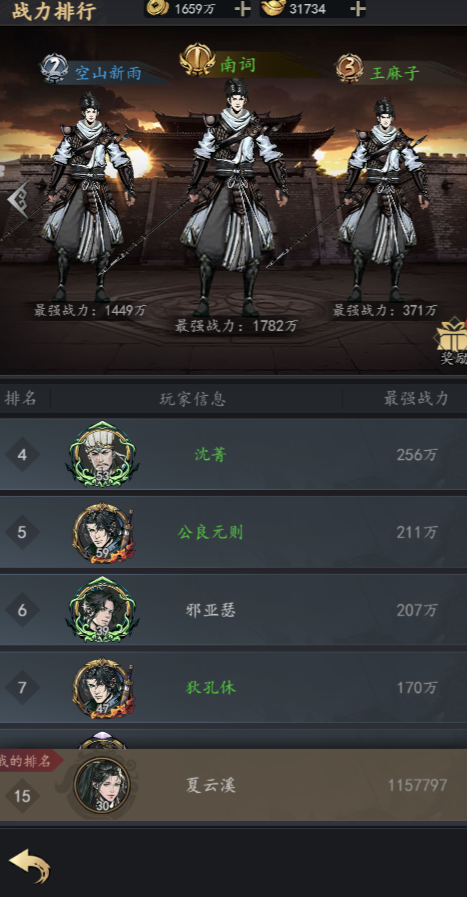
Task: Open 公良元则's avatar portrait
Action: coord(103,533)
